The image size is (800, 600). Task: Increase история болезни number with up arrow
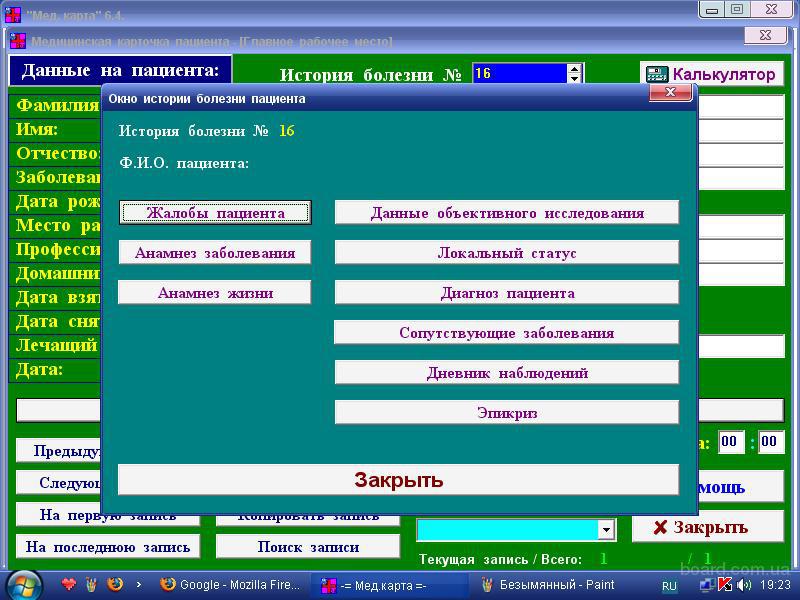(x=574, y=69)
